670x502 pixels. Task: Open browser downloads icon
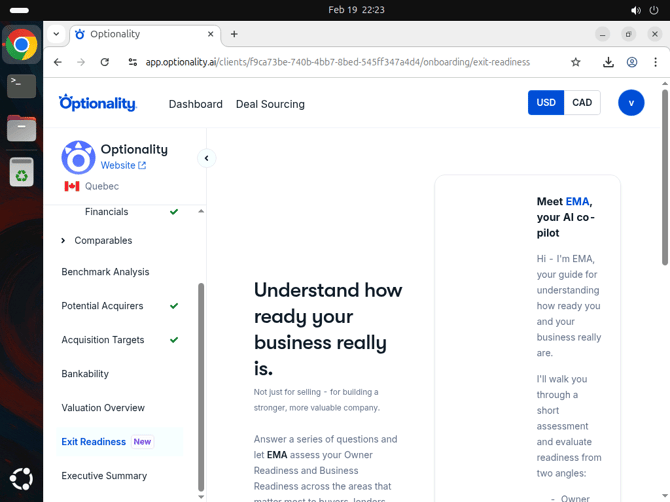pos(608,62)
